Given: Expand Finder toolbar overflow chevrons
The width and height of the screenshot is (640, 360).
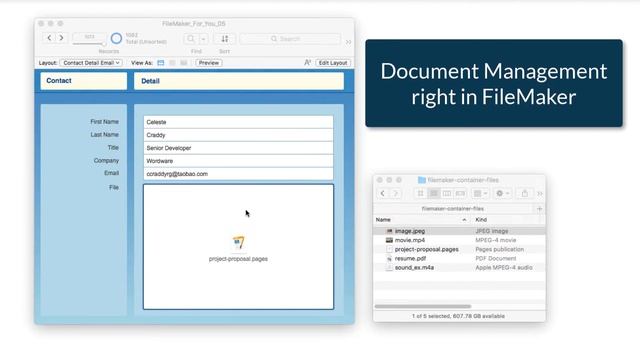Looking at the screenshot, I should pos(540,193).
